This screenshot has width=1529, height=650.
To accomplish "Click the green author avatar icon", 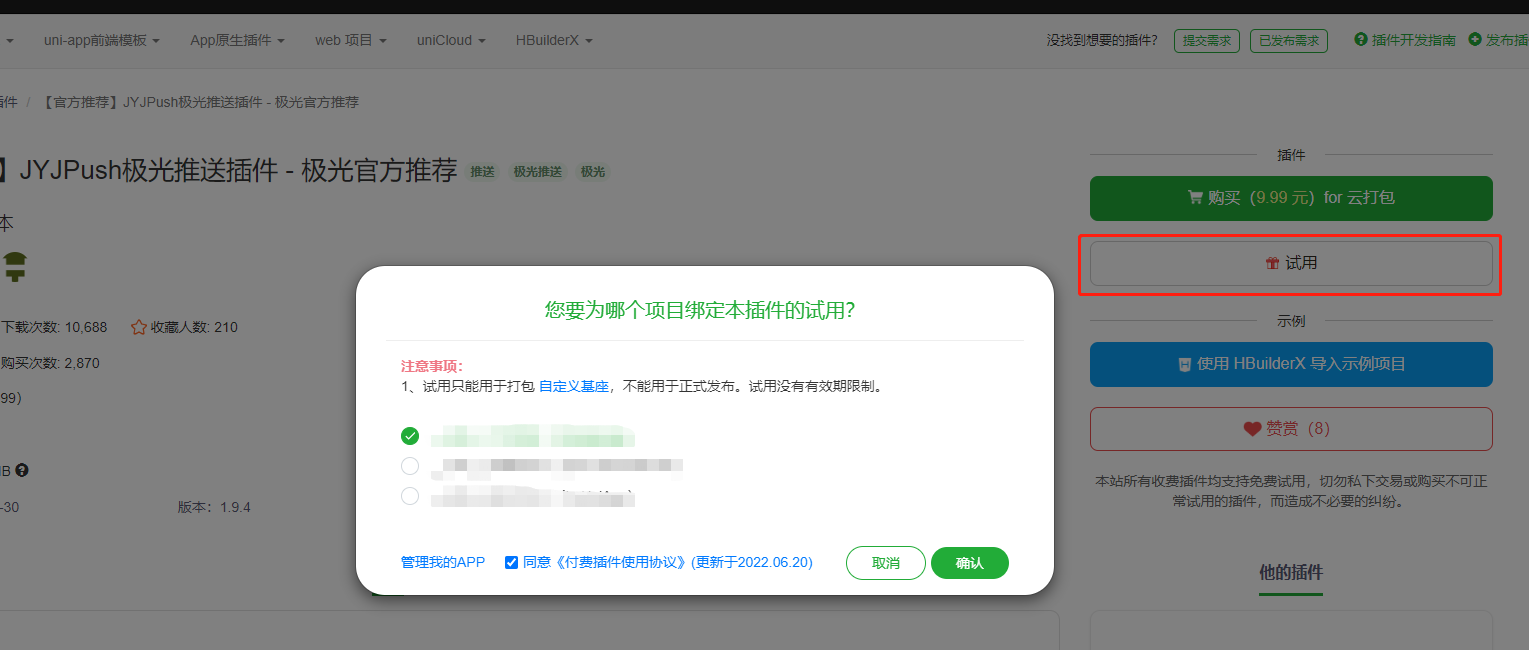I will pos(14,265).
